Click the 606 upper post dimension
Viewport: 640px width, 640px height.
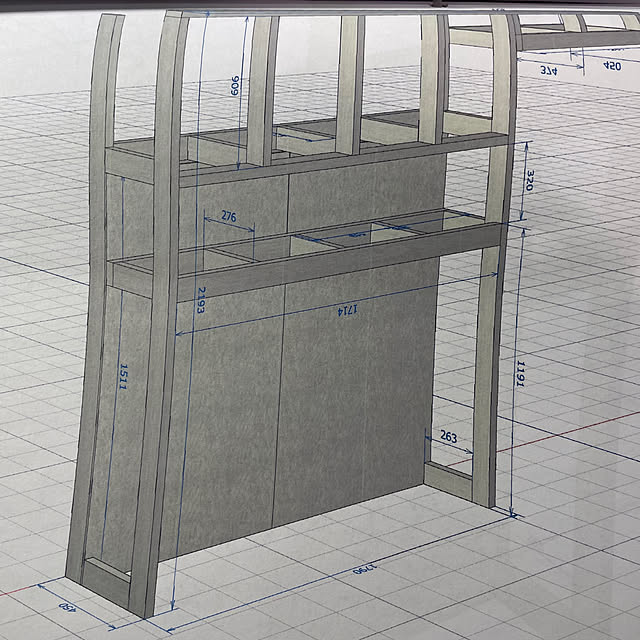point(235,85)
